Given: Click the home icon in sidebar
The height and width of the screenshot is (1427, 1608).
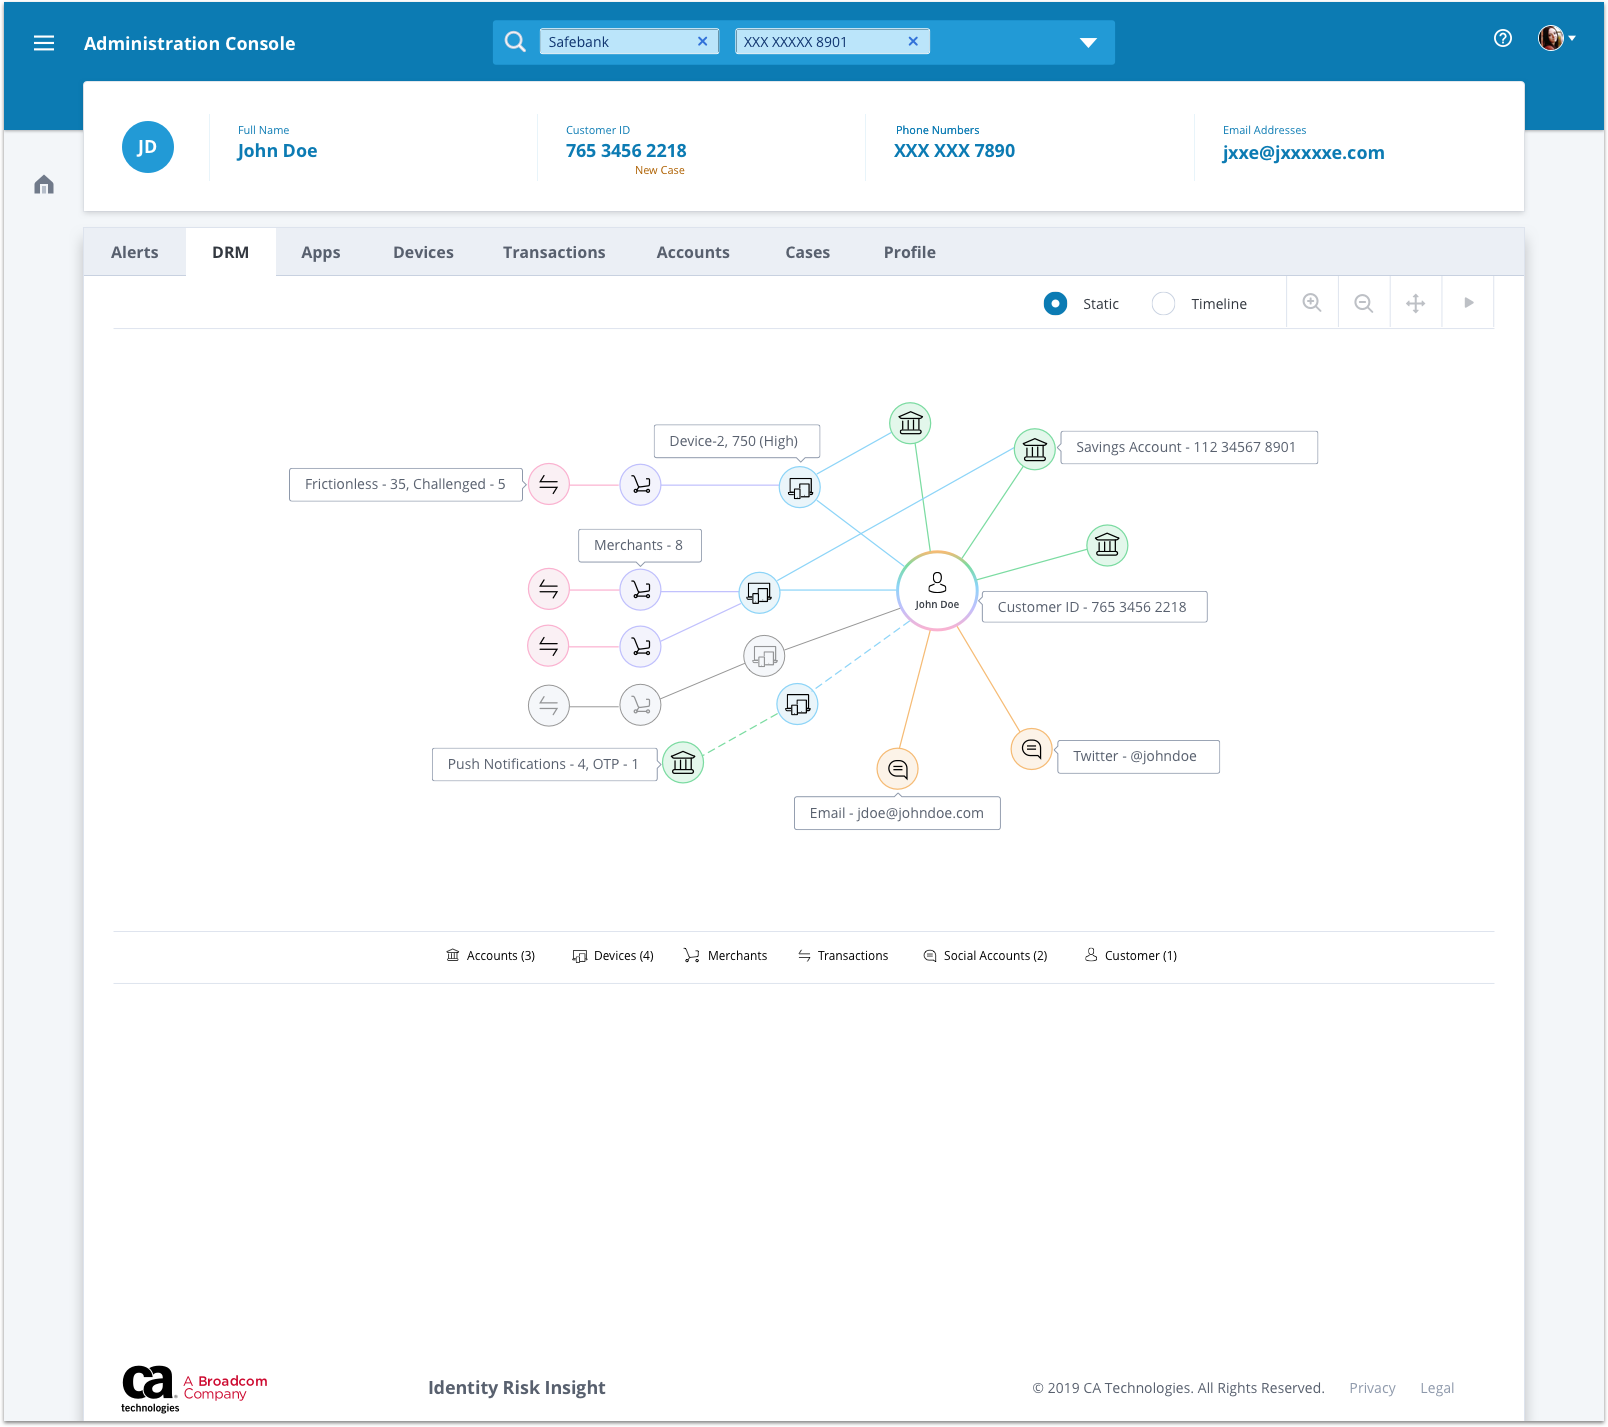Looking at the screenshot, I should [x=44, y=185].
